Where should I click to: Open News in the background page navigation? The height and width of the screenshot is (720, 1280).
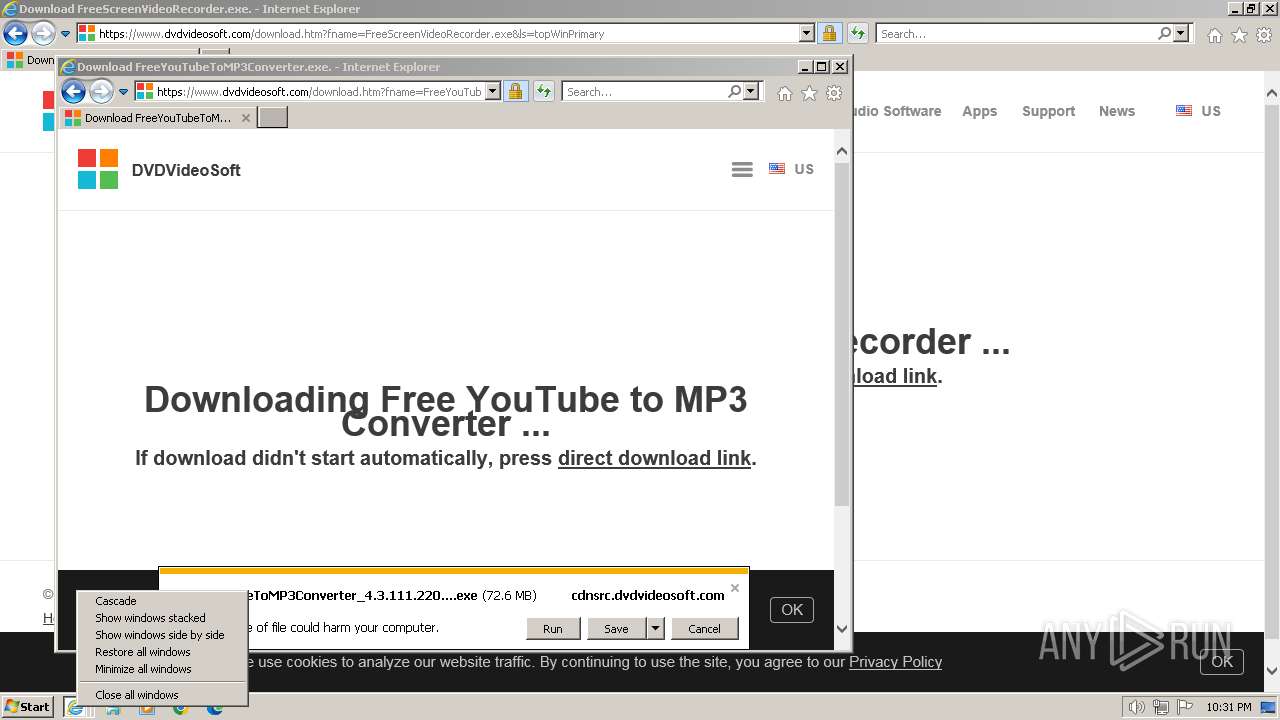pyautogui.click(x=1116, y=111)
